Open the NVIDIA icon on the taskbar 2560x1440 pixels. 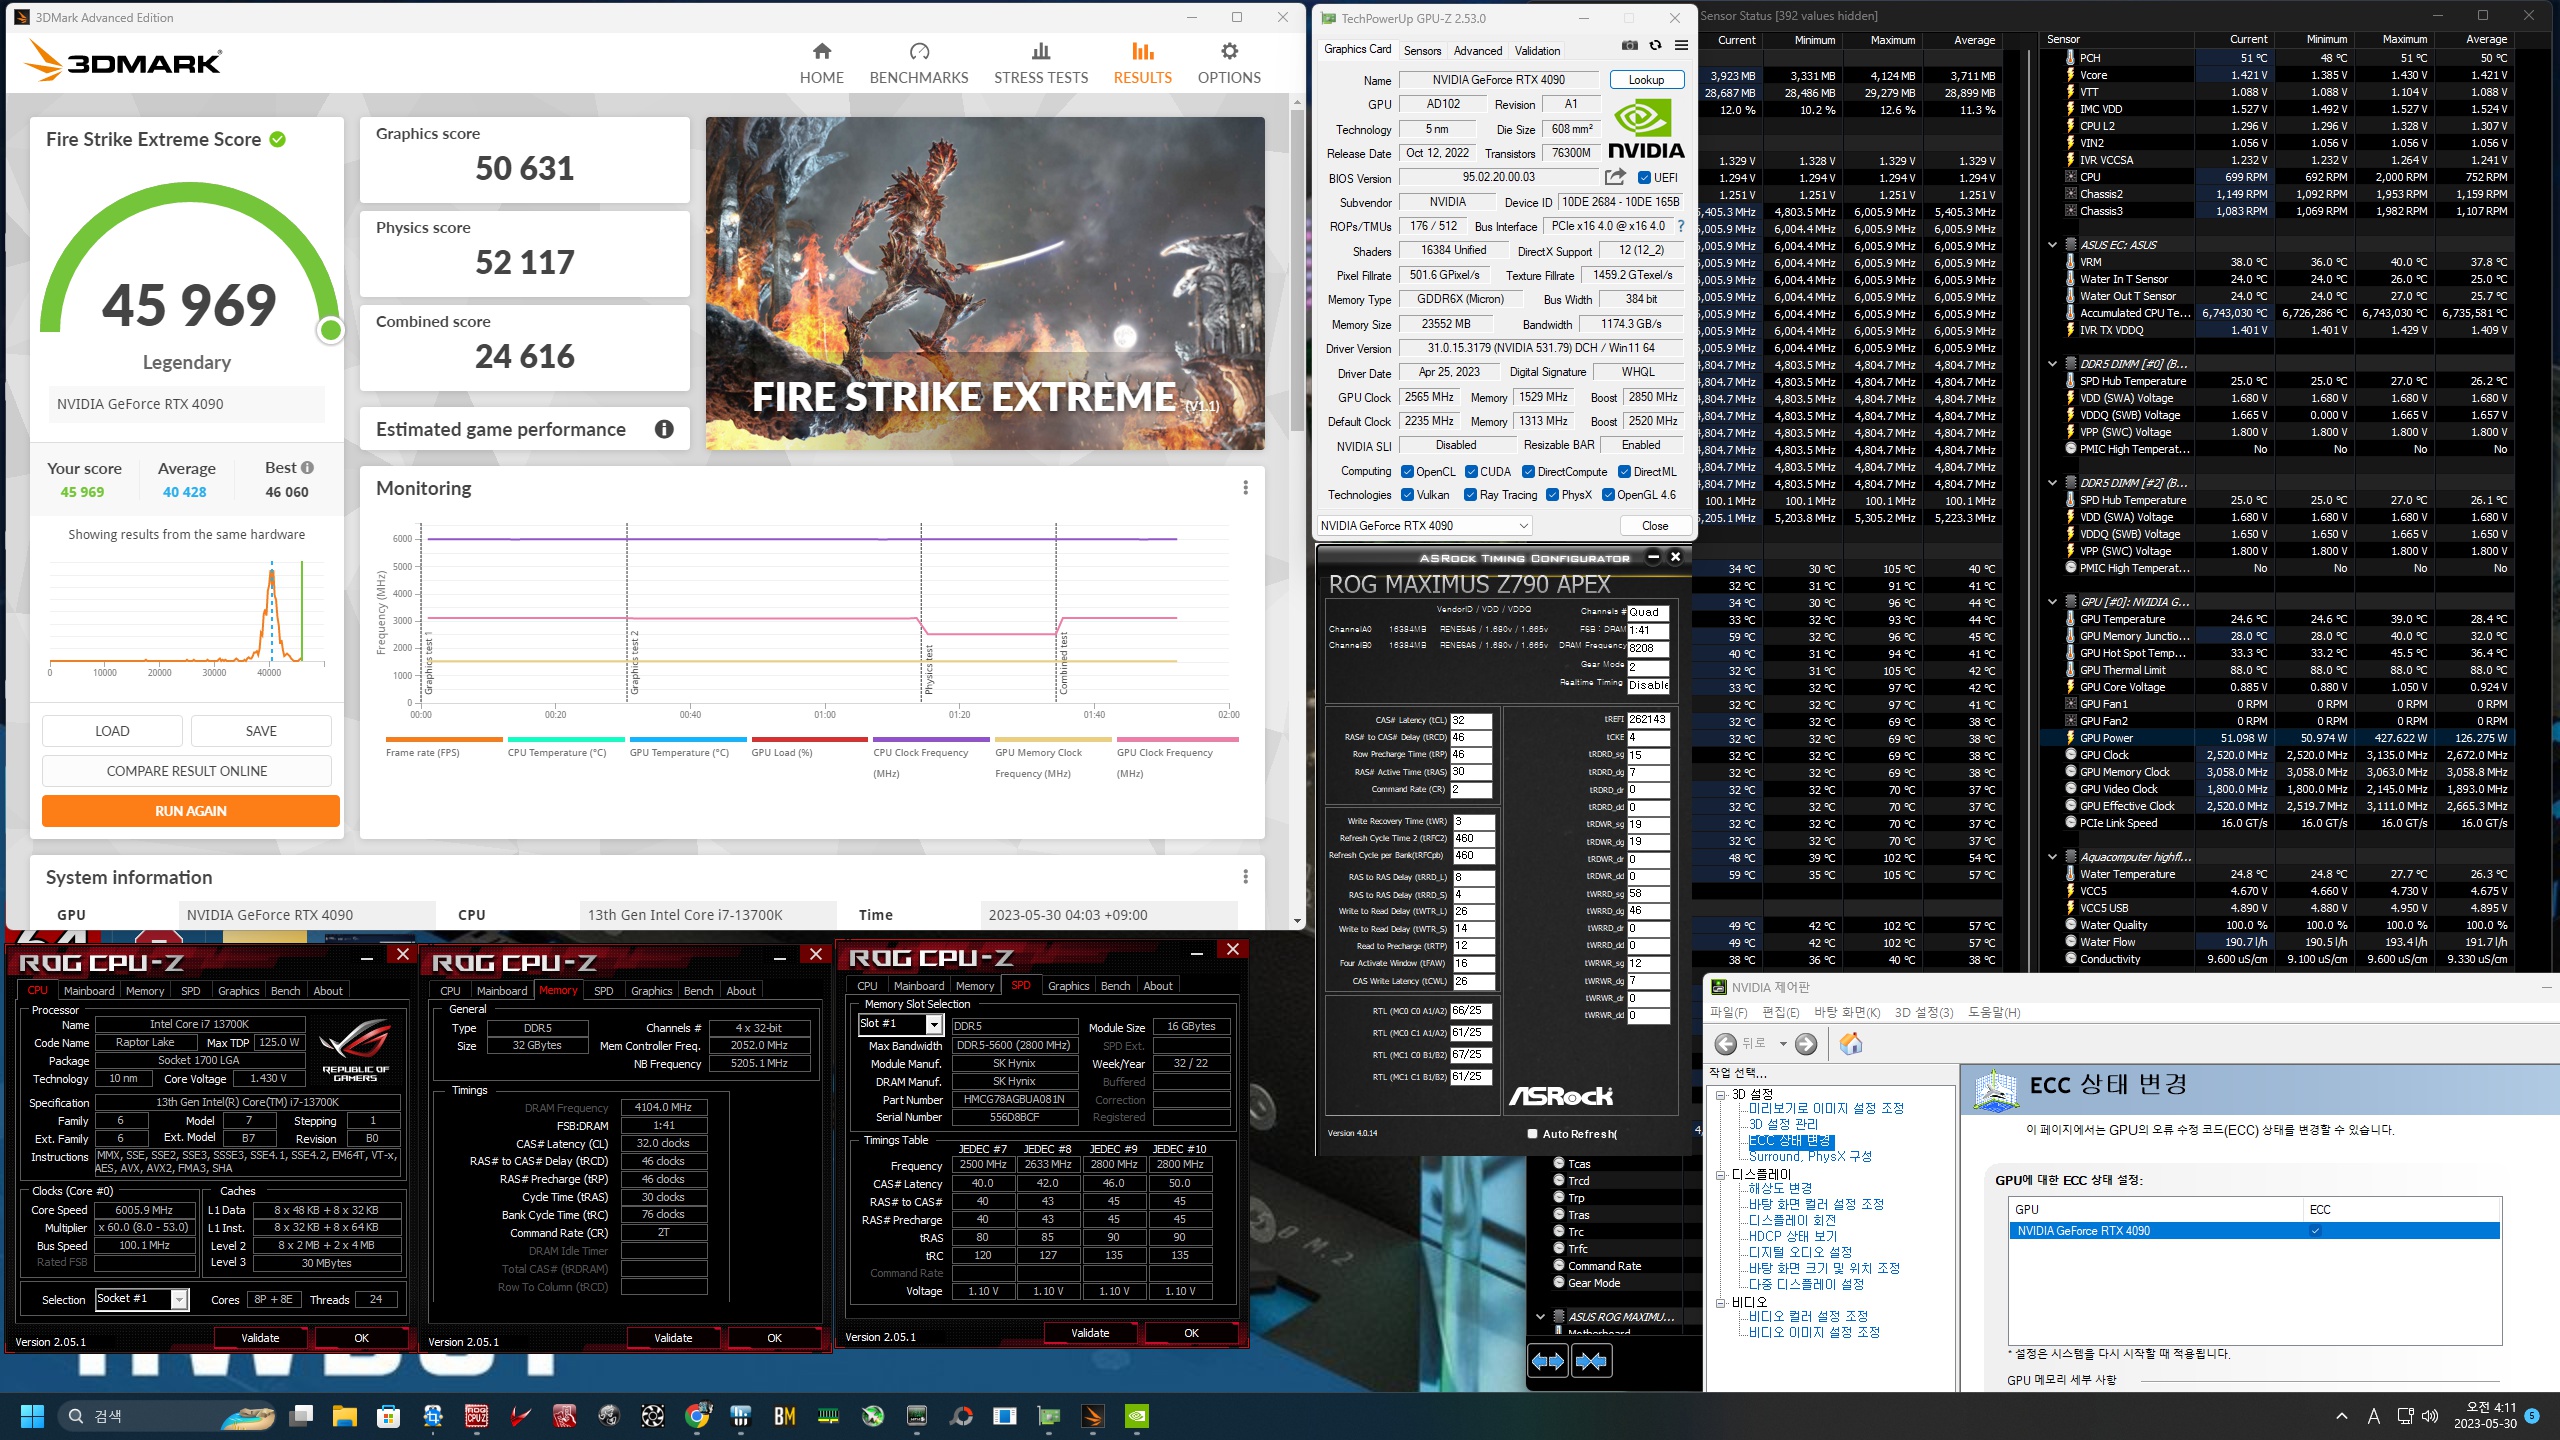point(1137,1416)
